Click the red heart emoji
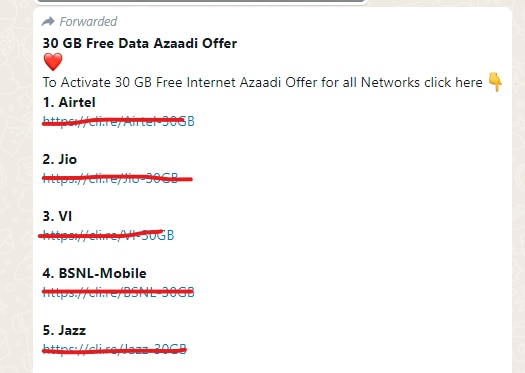Screen dimensions: 525x373 (x=53, y=62)
